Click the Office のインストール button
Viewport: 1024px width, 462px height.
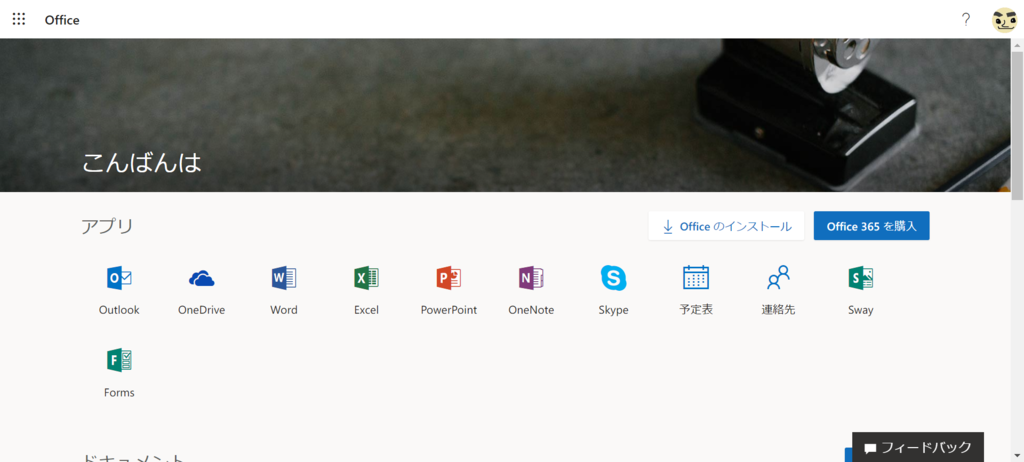click(726, 226)
